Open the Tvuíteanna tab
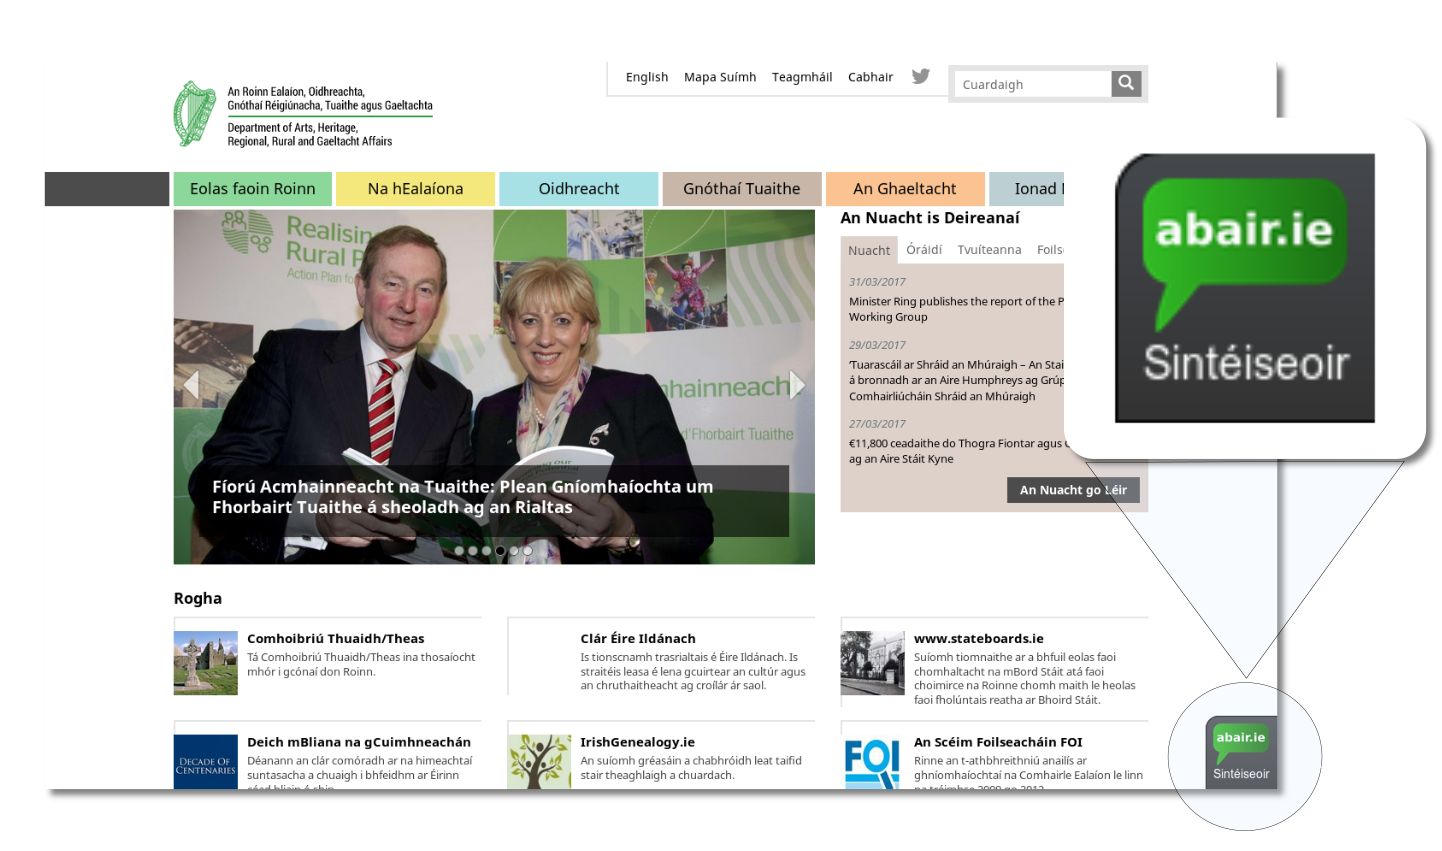The width and height of the screenshot is (1442, 851). (989, 250)
